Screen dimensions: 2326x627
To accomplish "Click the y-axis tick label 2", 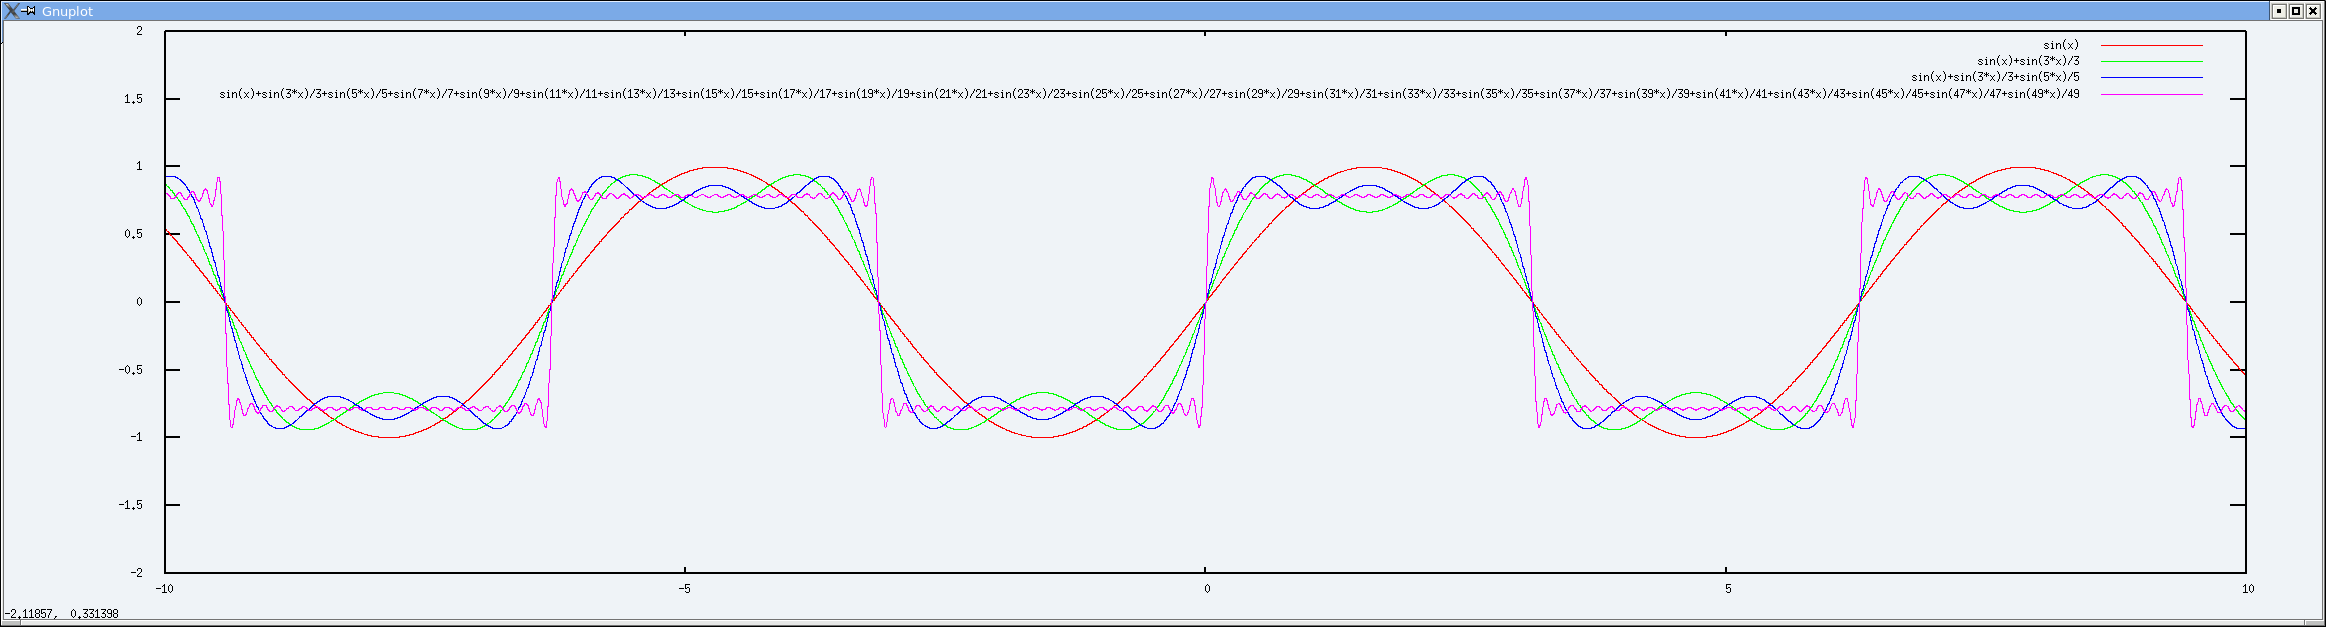I will tap(139, 31).
